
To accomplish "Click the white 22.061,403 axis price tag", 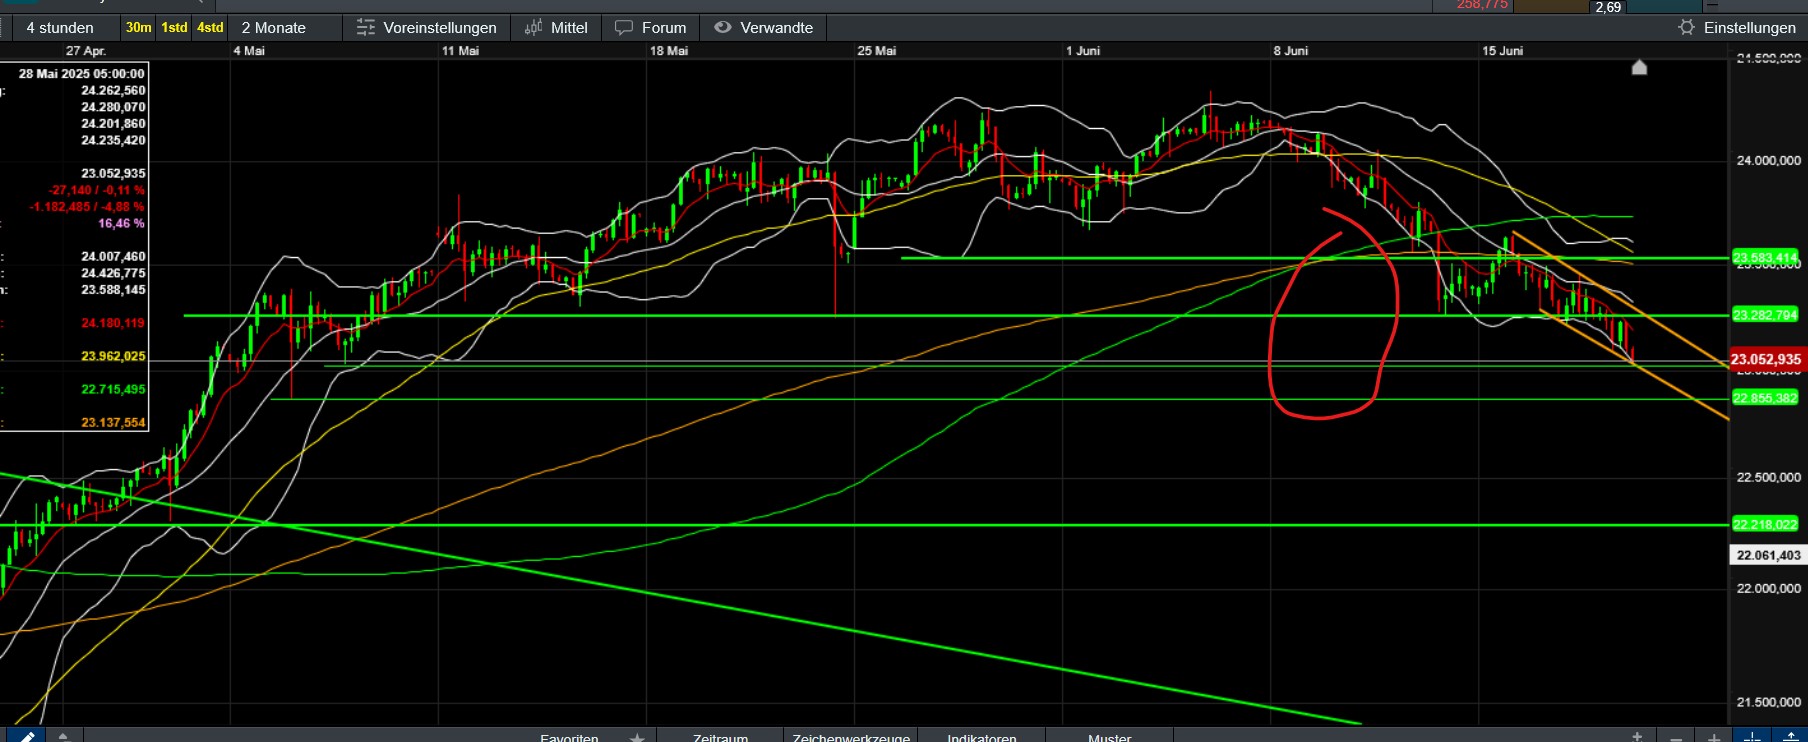I will pos(1768,555).
